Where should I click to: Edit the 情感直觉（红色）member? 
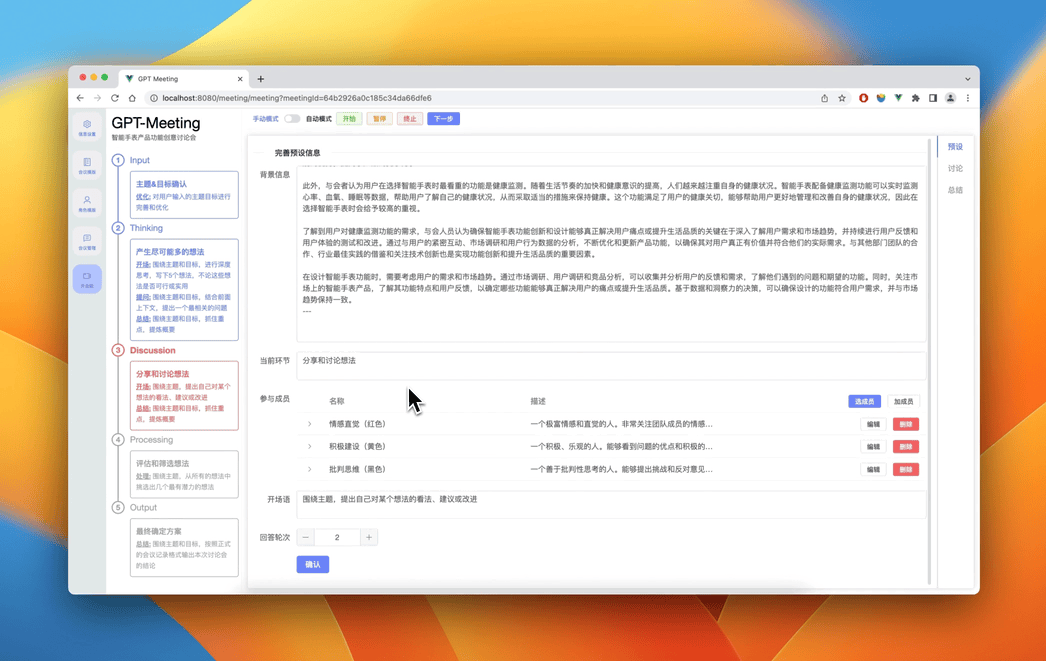pos(873,424)
